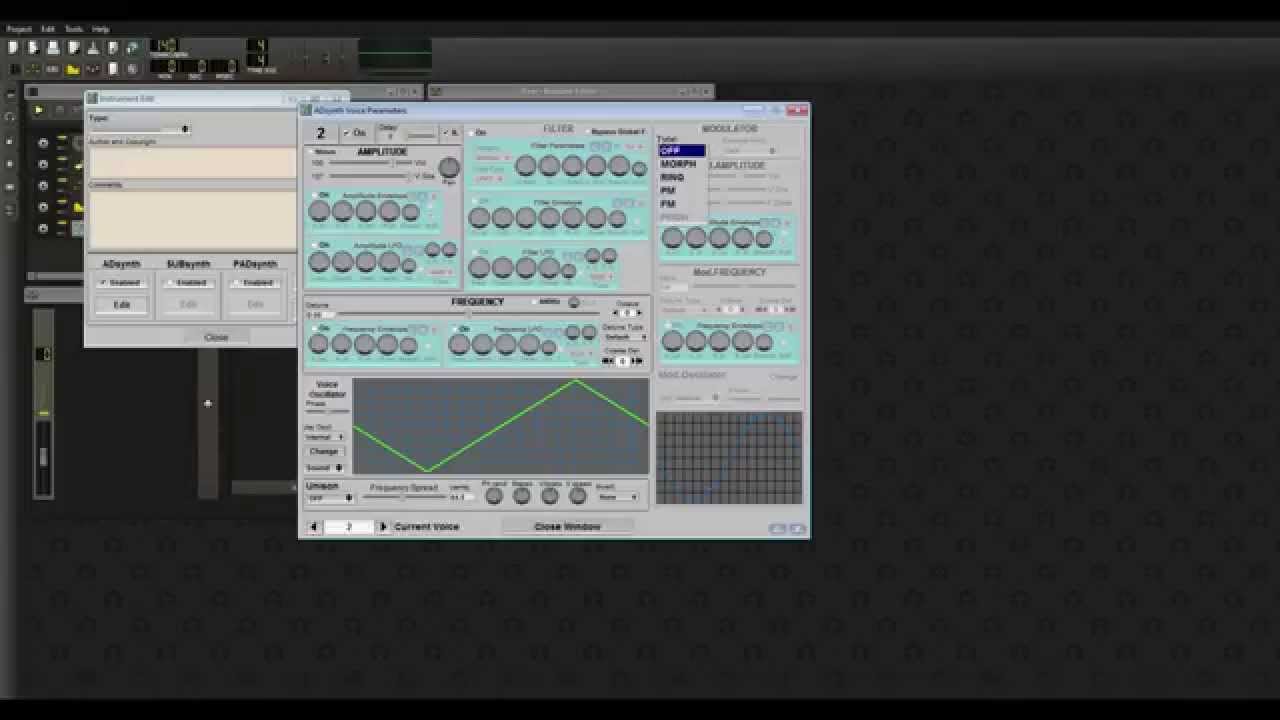Enable the 440Hz fixed frequency checkbox

click(546, 301)
